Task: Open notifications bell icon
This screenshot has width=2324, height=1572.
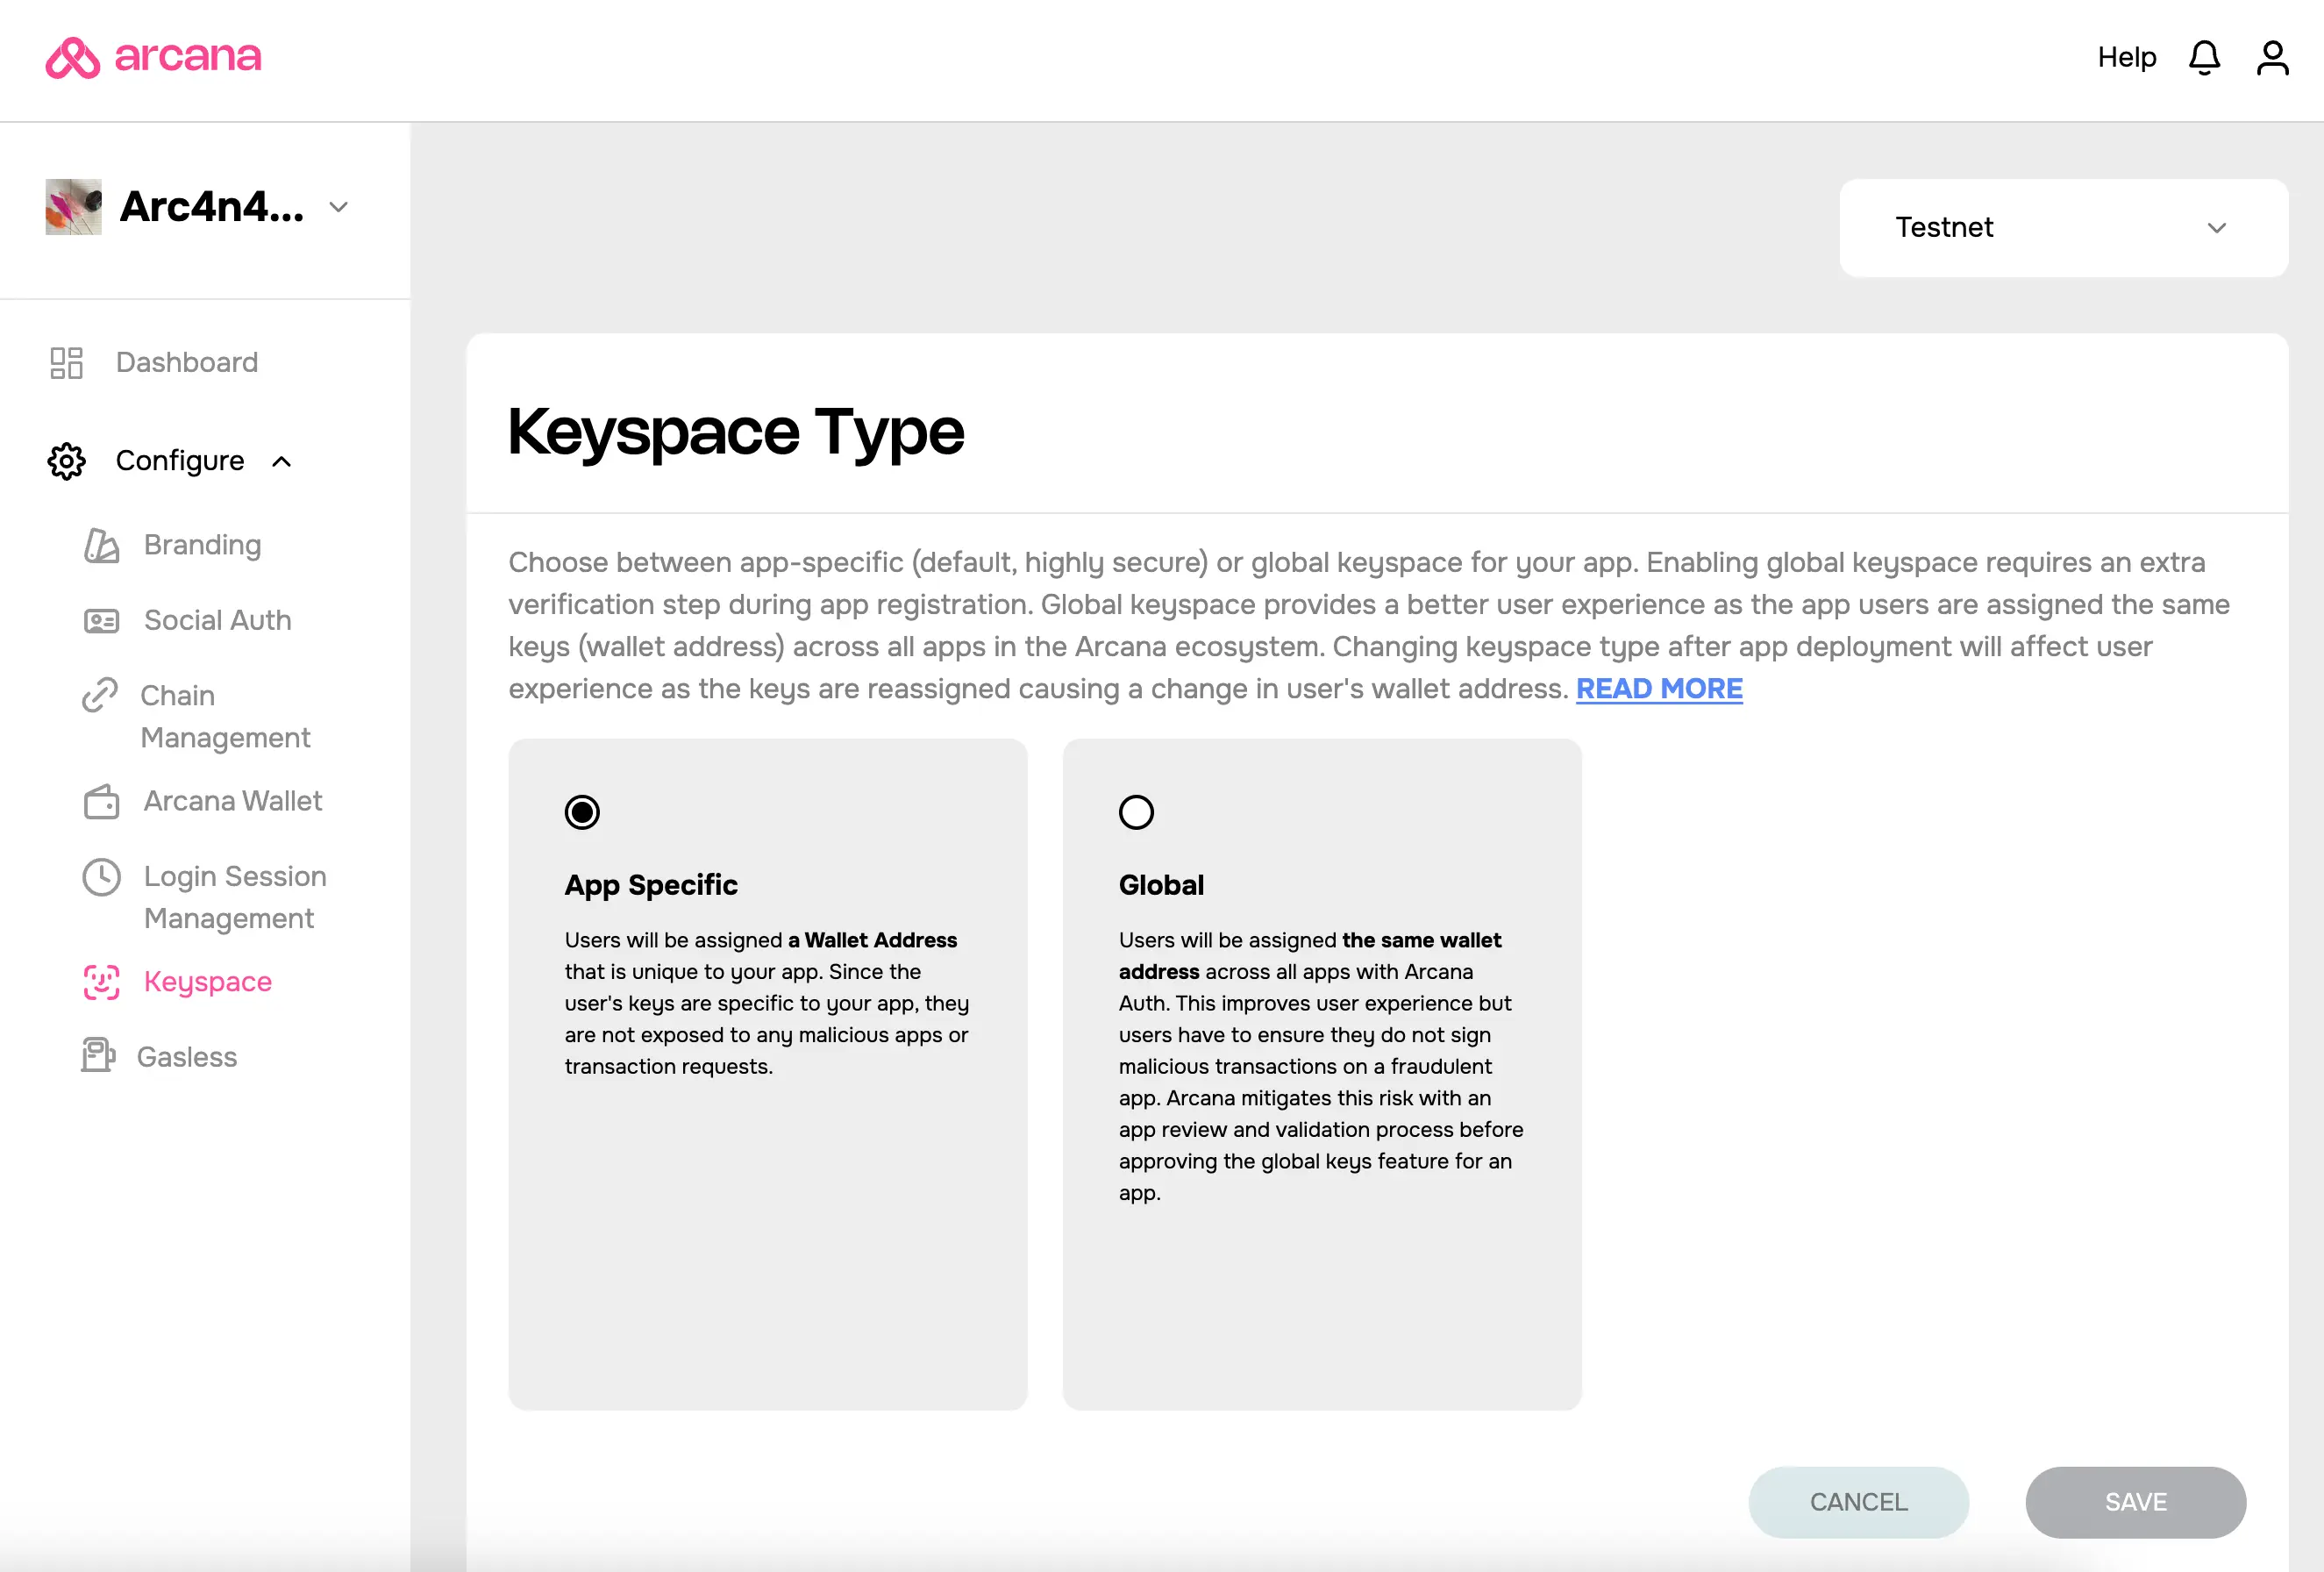Action: click(2204, 58)
